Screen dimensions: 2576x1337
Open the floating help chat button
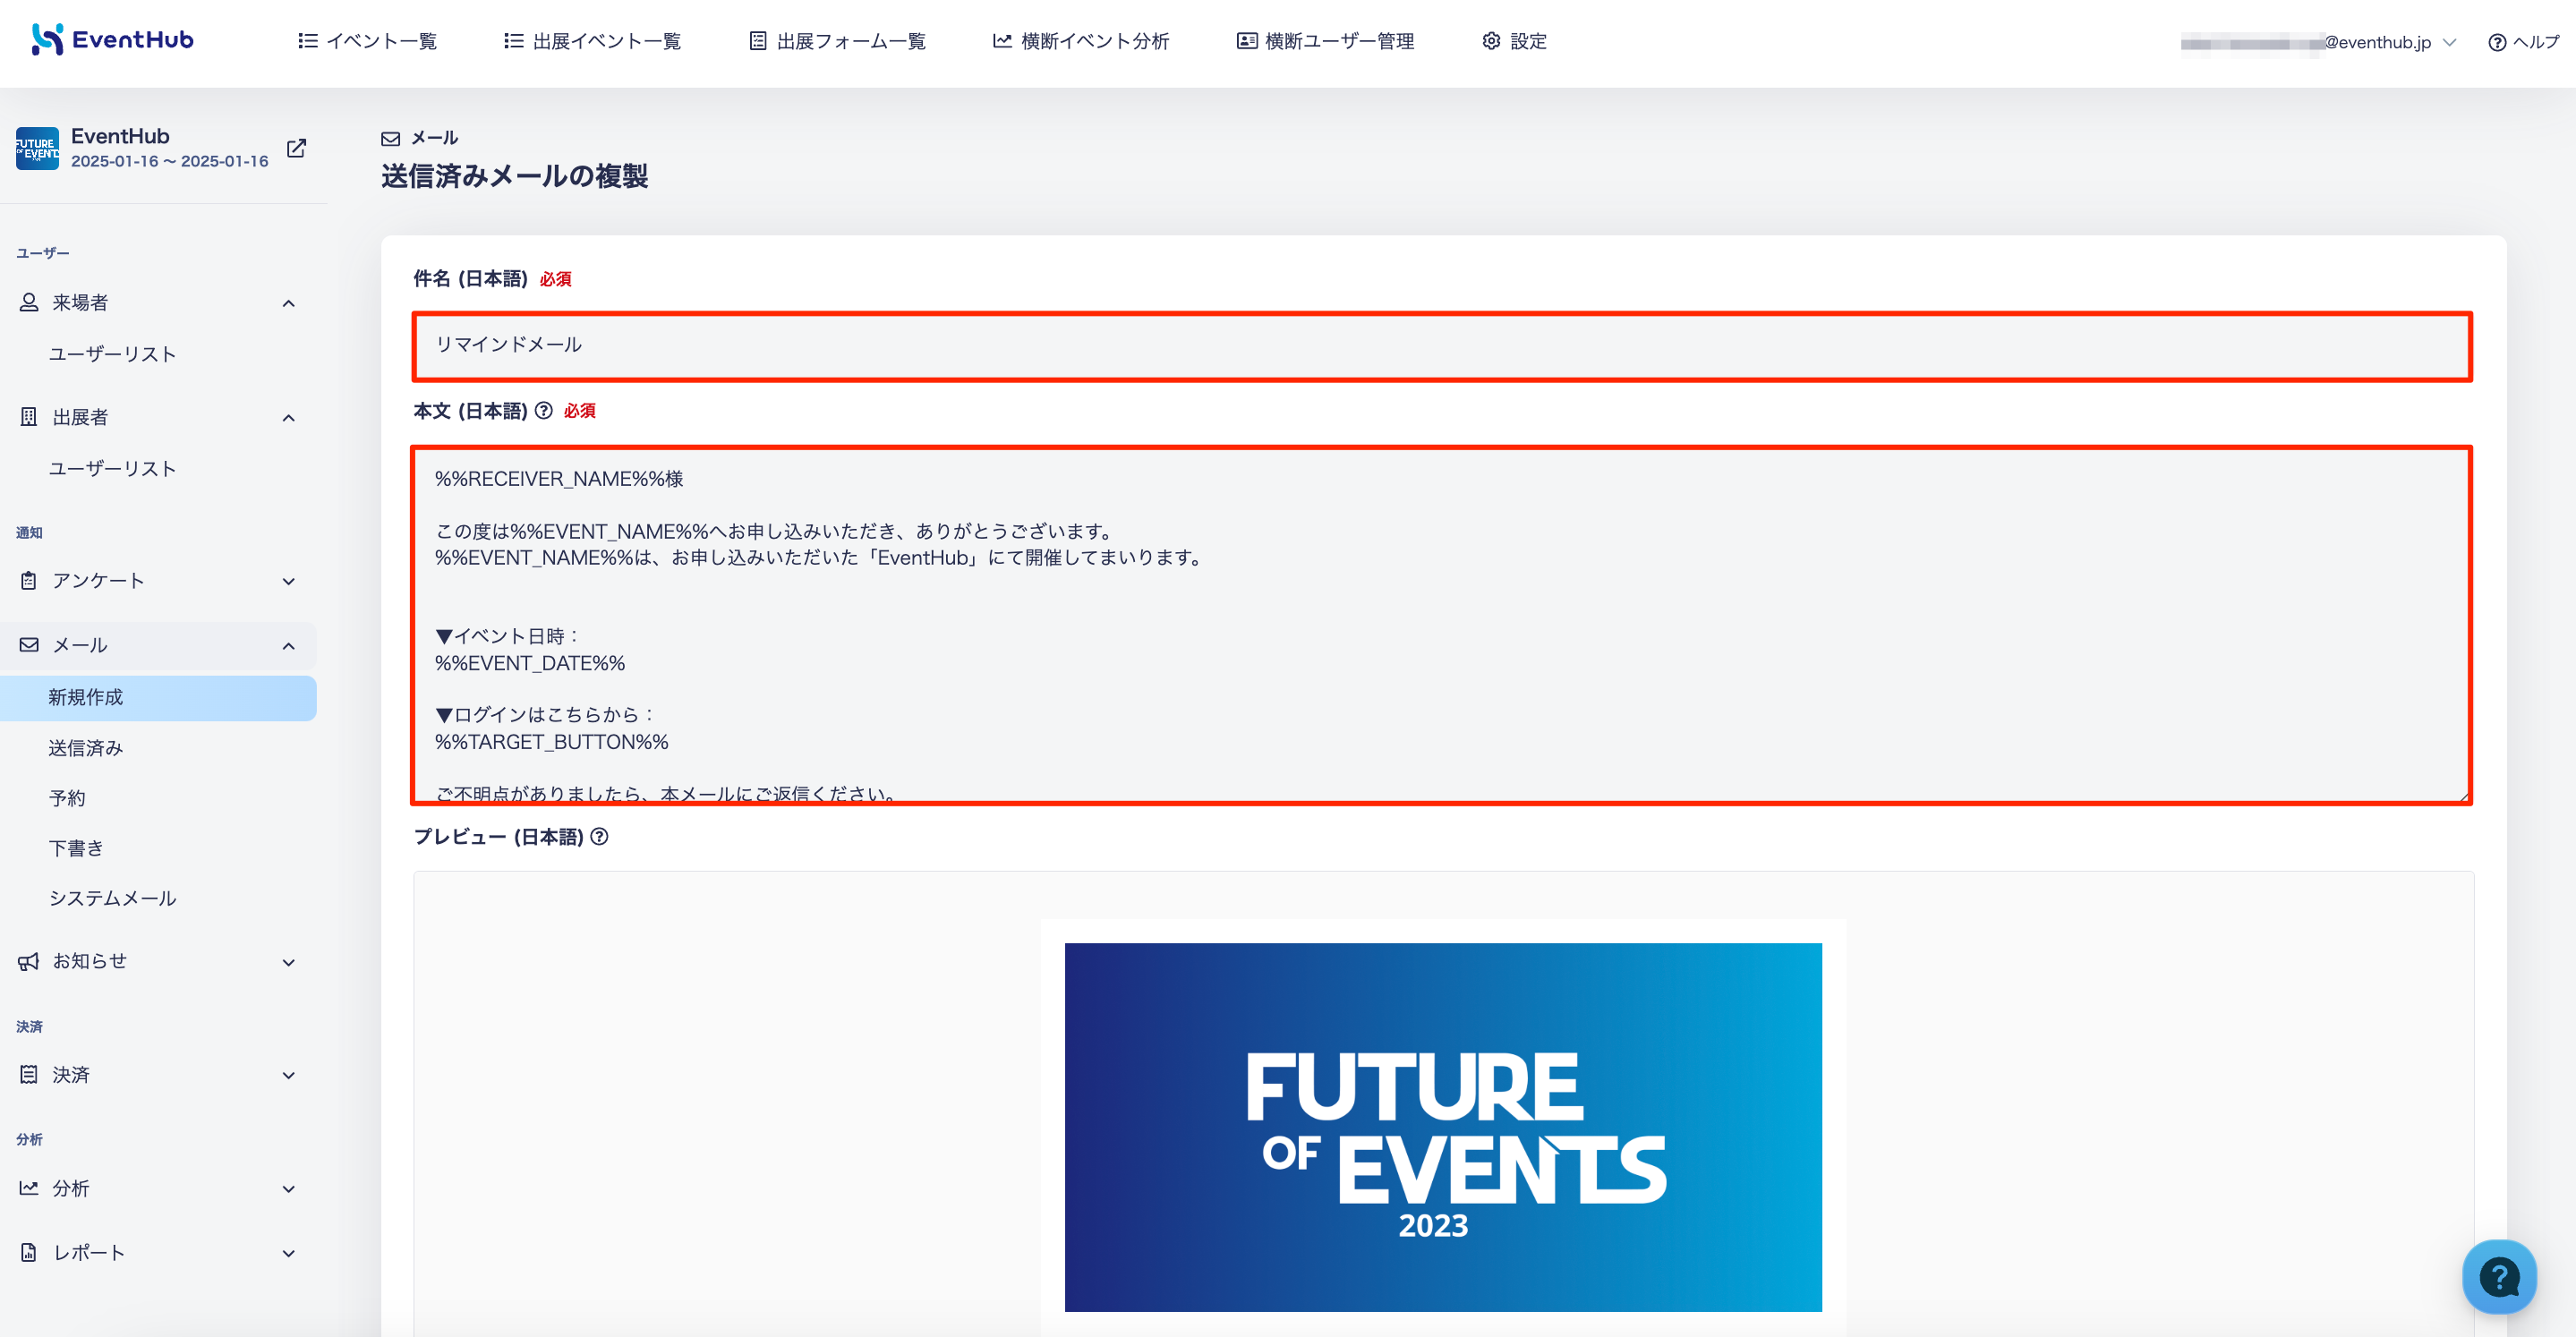coord(2499,1277)
